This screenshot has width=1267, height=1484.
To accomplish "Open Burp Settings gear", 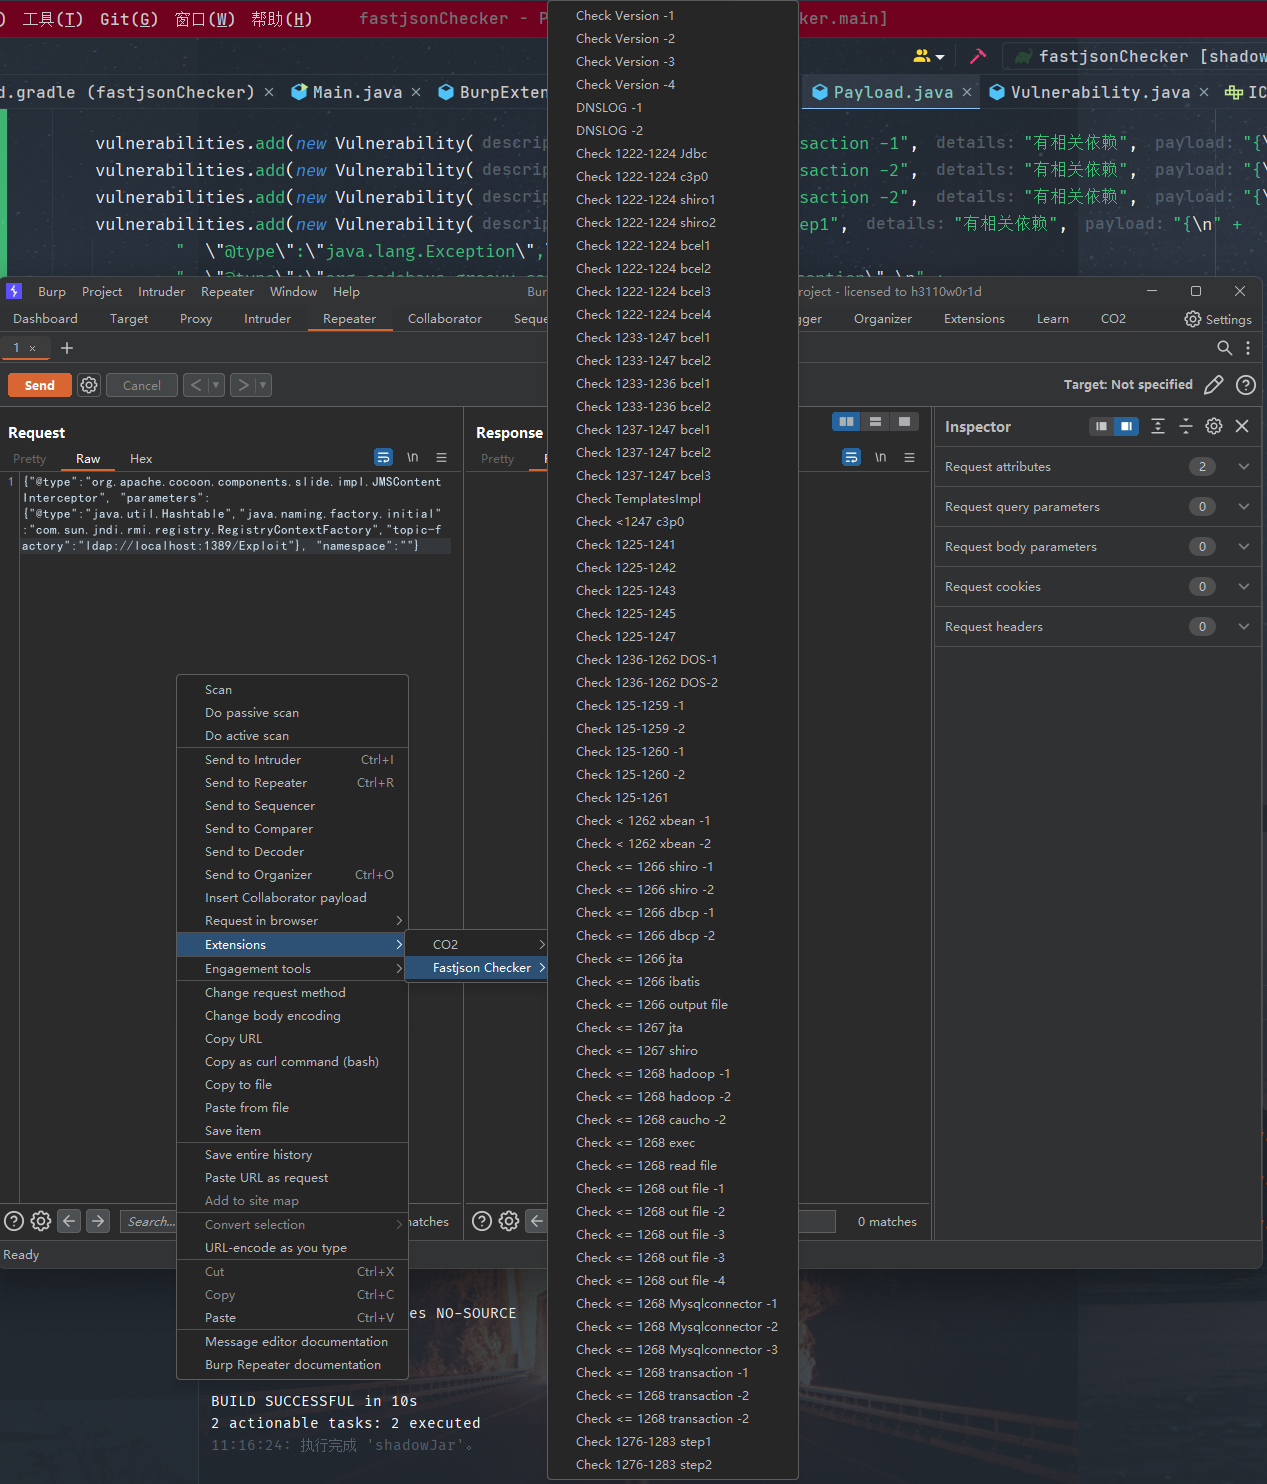I will tap(1218, 319).
